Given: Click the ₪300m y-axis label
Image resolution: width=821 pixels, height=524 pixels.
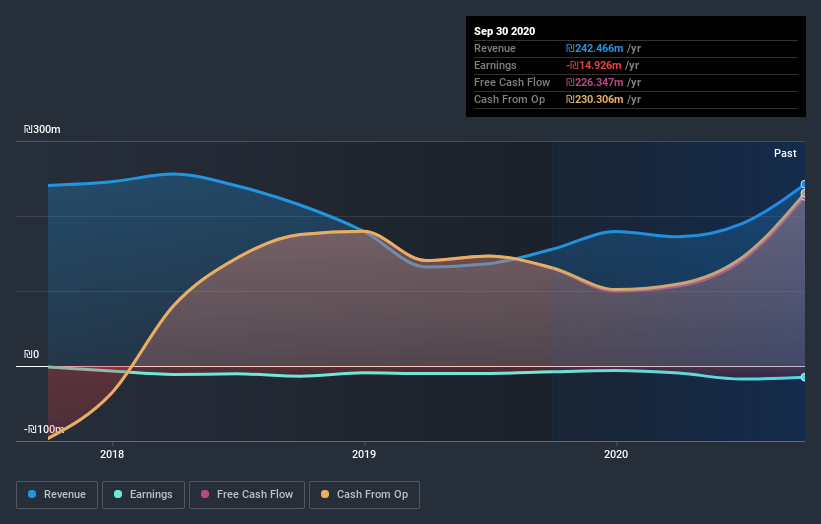Looking at the screenshot, I should pyautogui.click(x=42, y=129).
